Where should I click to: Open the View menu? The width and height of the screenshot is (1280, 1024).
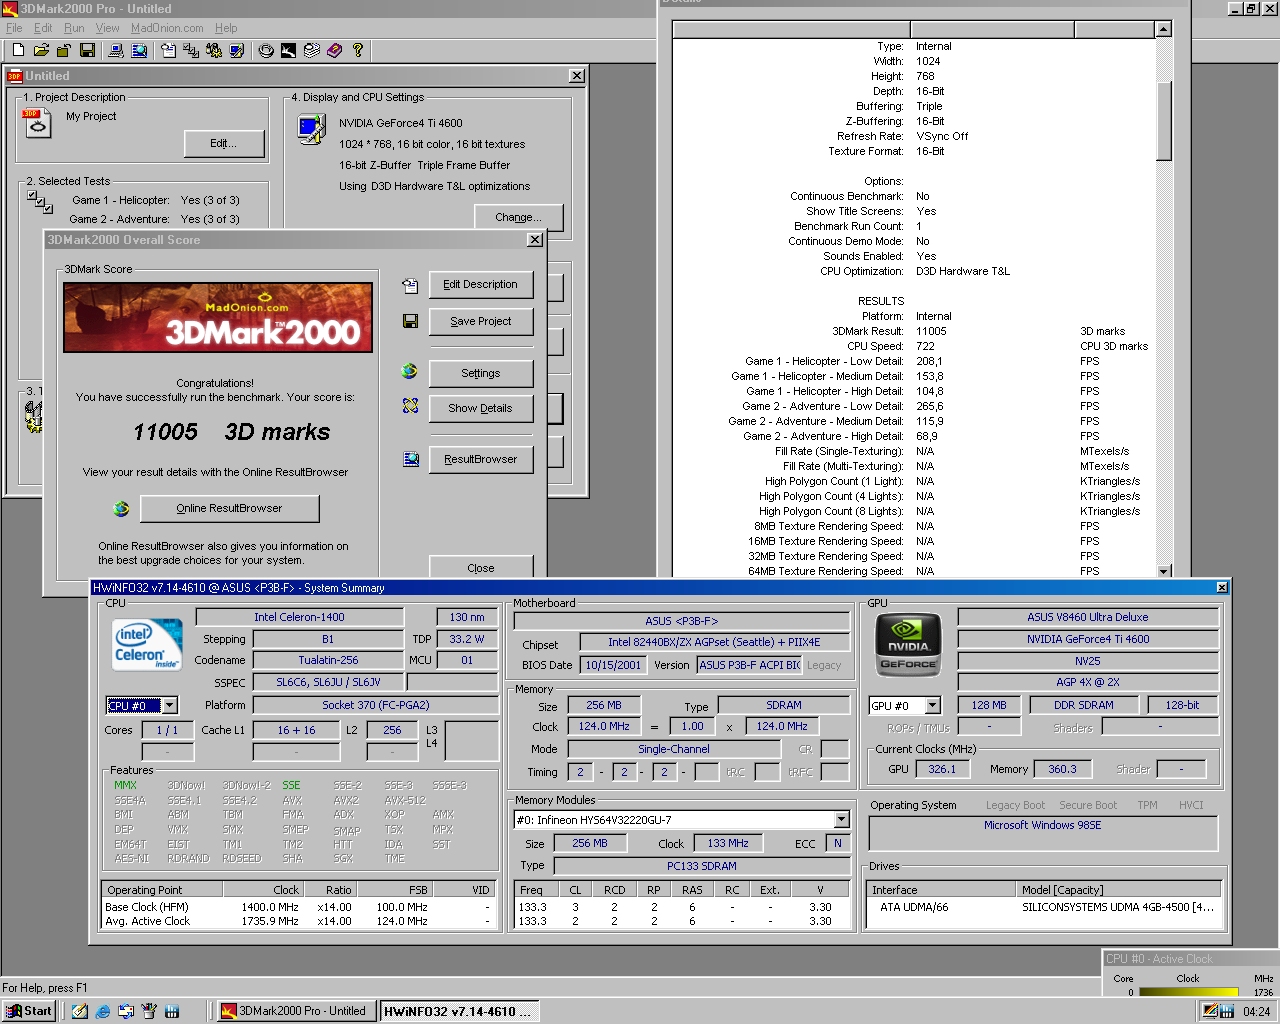[x=107, y=28]
